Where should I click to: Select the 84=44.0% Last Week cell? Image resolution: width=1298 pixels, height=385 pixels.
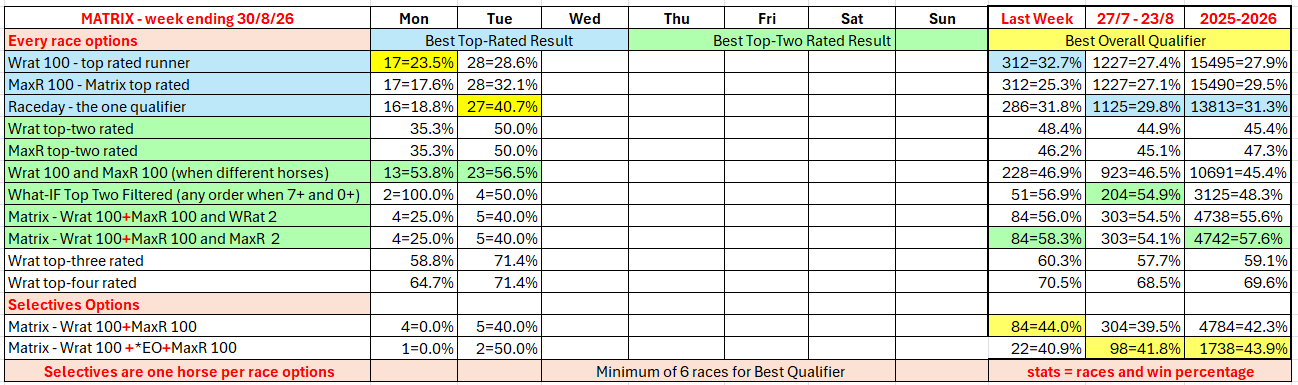tap(1037, 327)
